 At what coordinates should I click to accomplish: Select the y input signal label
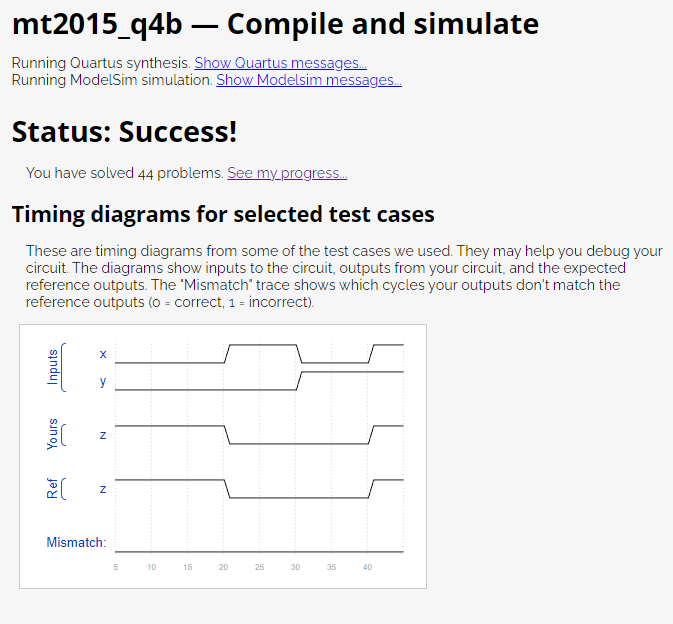[x=102, y=381]
